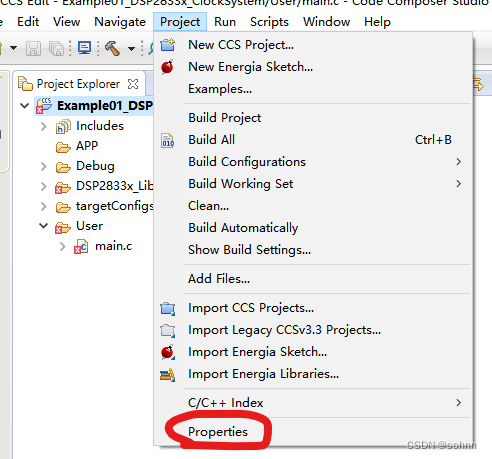Image resolution: width=492 pixels, height=459 pixels.
Task: Click the targetConfigs folder icon
Action: coord(63,207)
